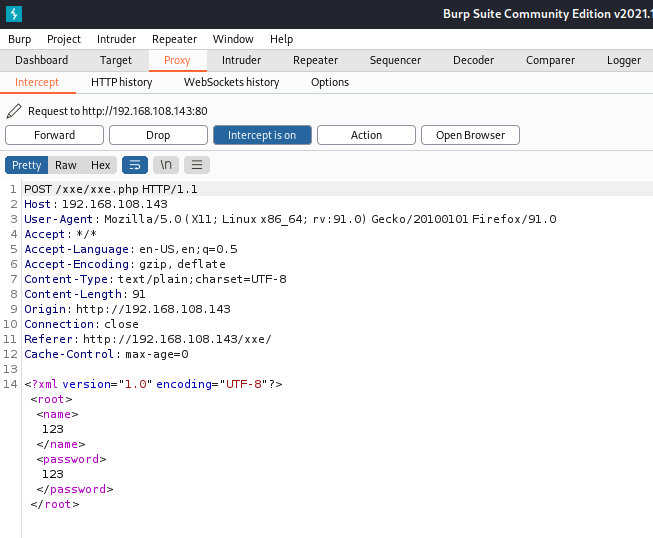Switch to the Comparer tab

point(550,60)
